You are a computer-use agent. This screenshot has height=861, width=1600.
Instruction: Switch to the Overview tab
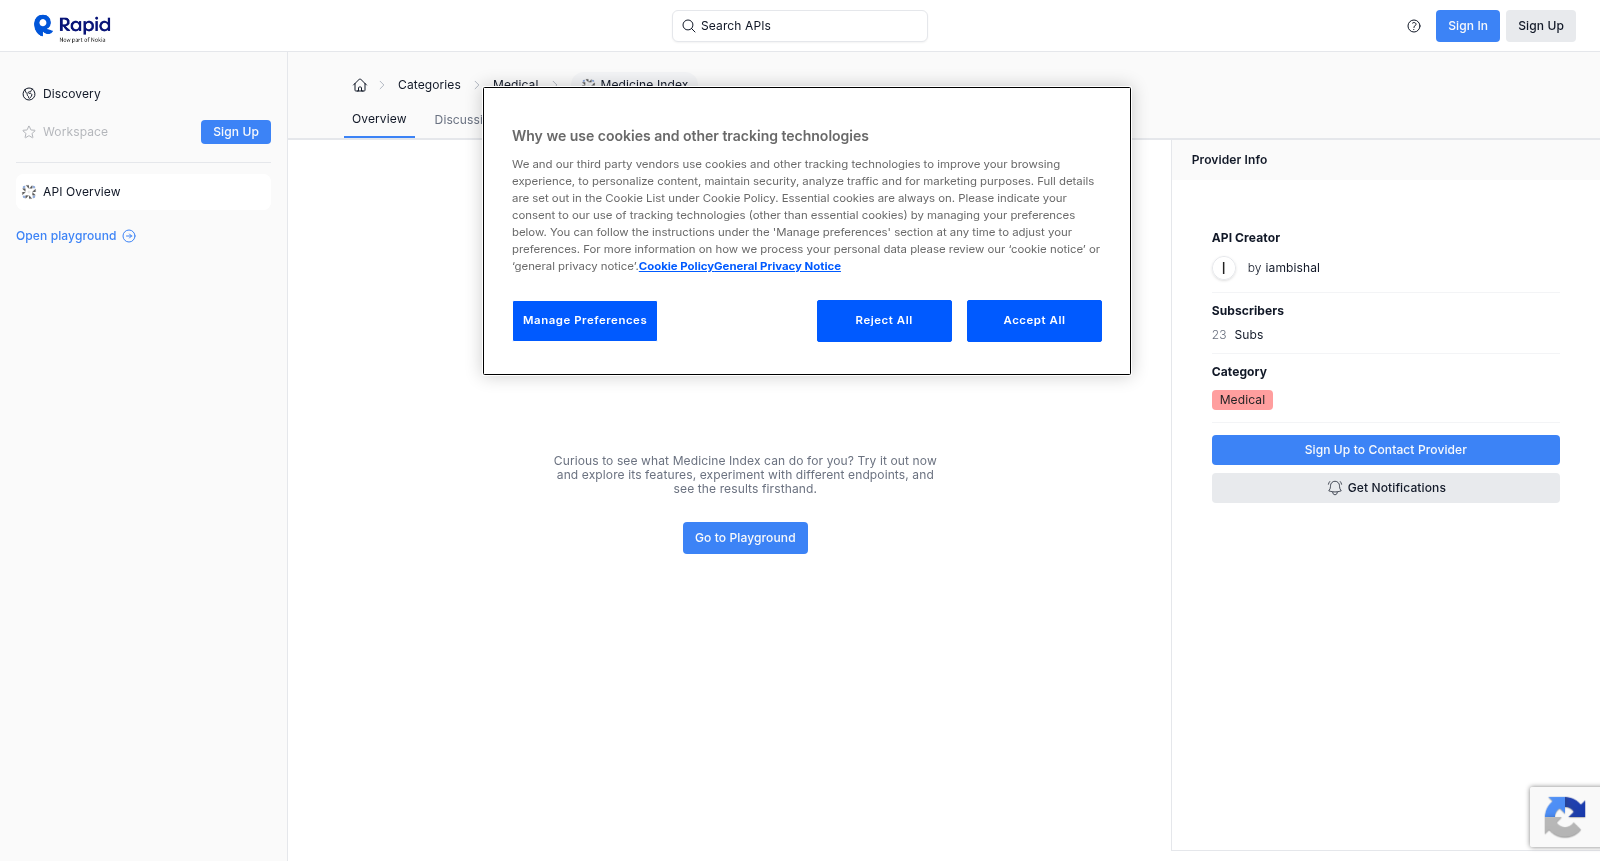[379, 119]
